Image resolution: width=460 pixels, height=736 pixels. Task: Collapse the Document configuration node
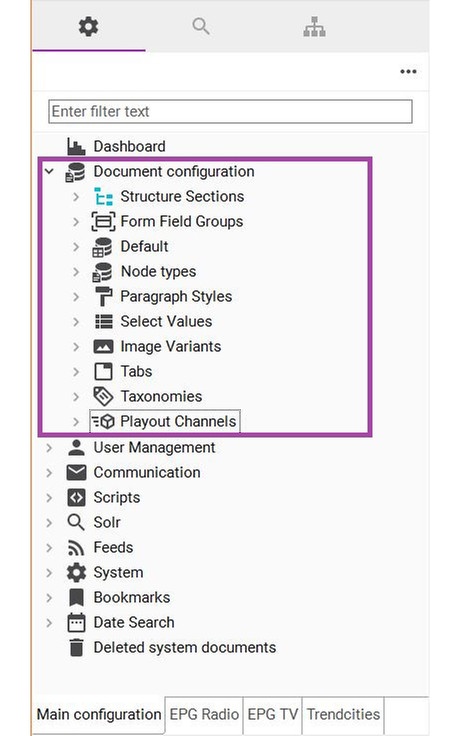point(49,171)
